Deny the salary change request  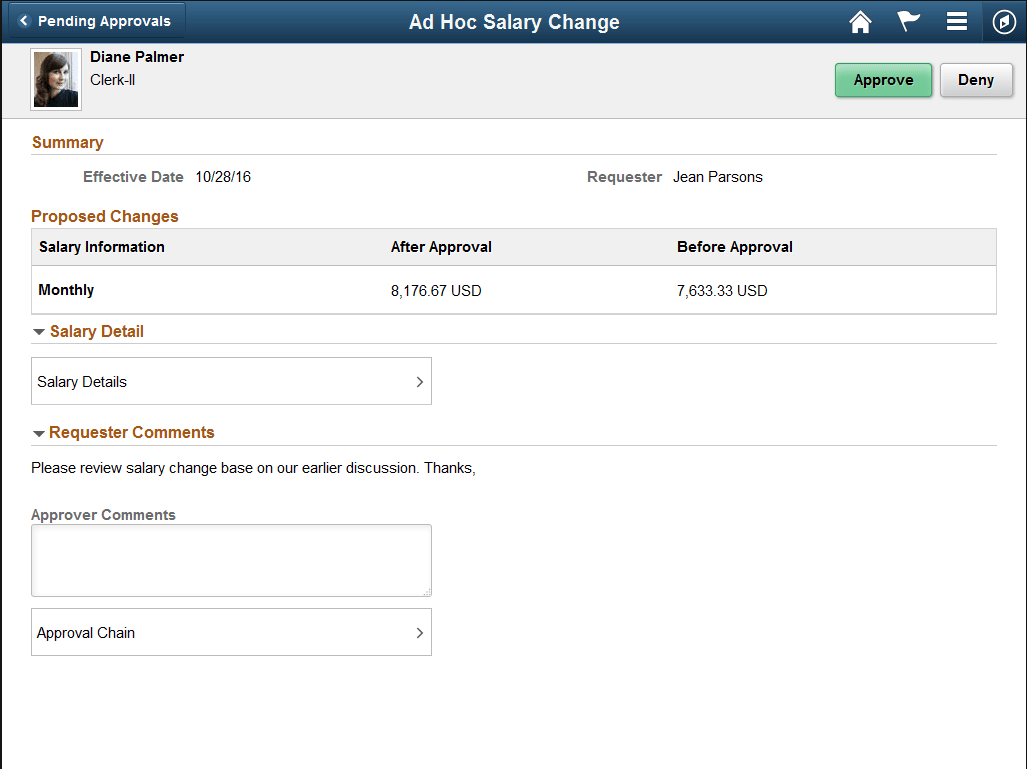(976, 79)
